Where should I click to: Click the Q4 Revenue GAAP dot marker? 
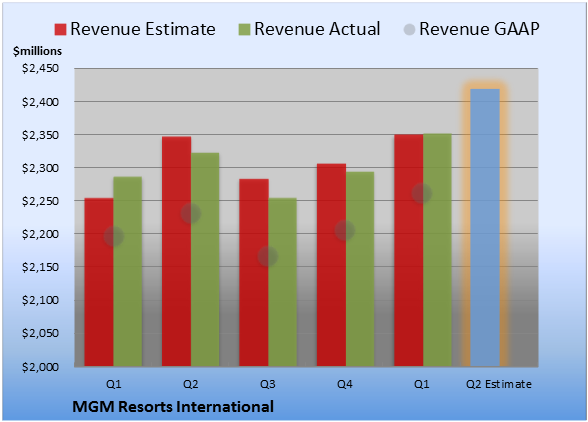click(x=345, y=230)
